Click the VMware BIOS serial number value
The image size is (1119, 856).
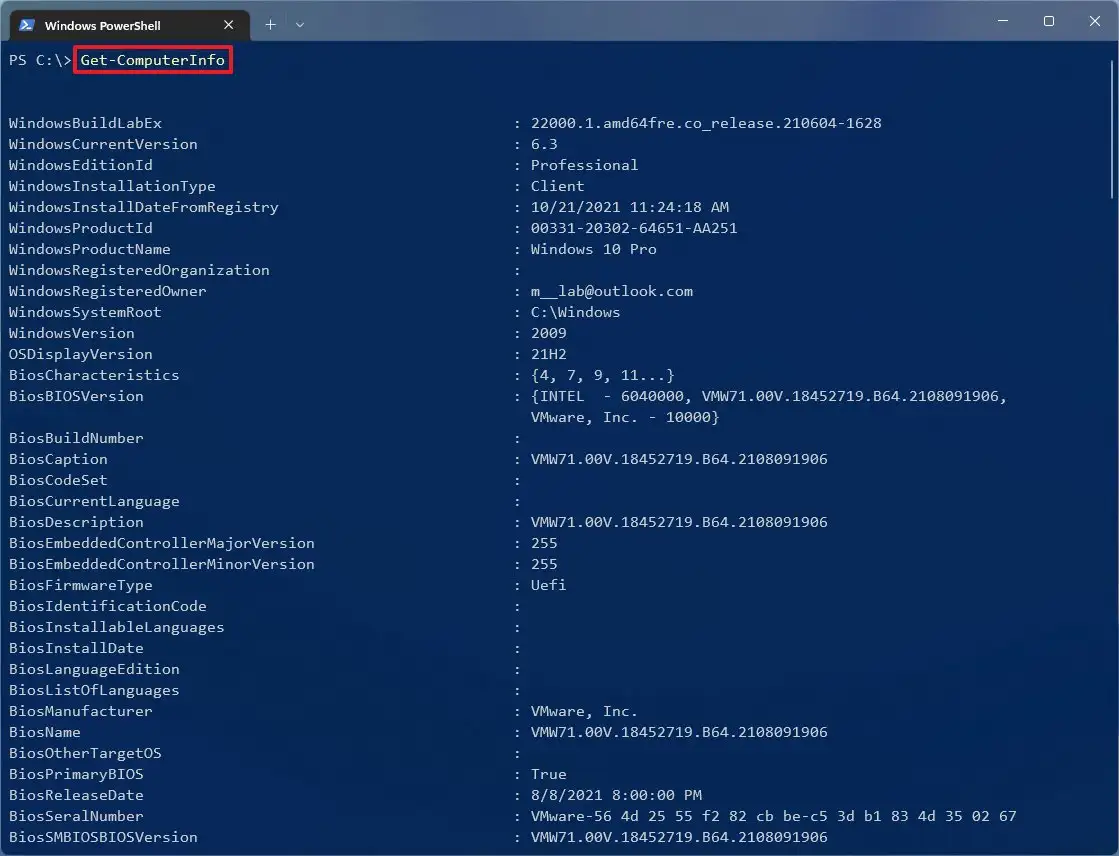pos(773,816)
